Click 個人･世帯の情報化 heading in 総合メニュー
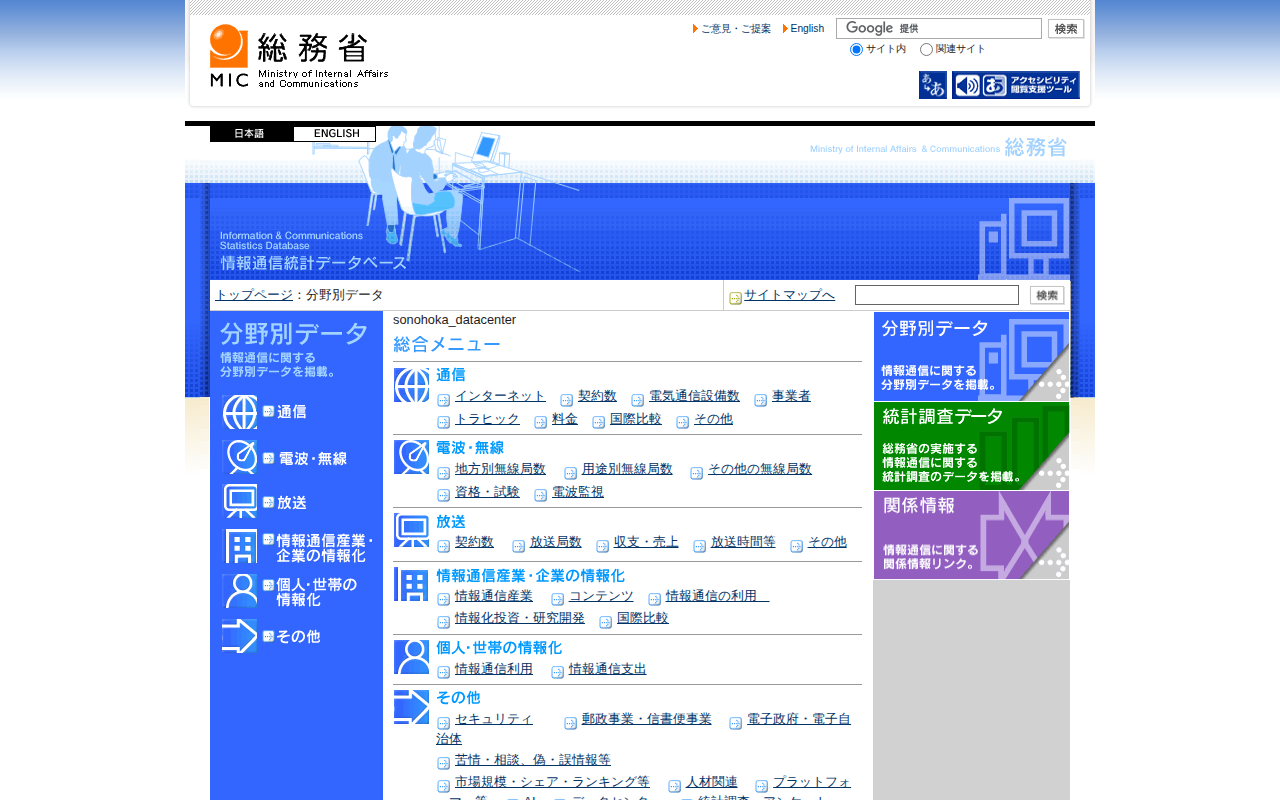The image size is (1280, 800). point(499,648)
